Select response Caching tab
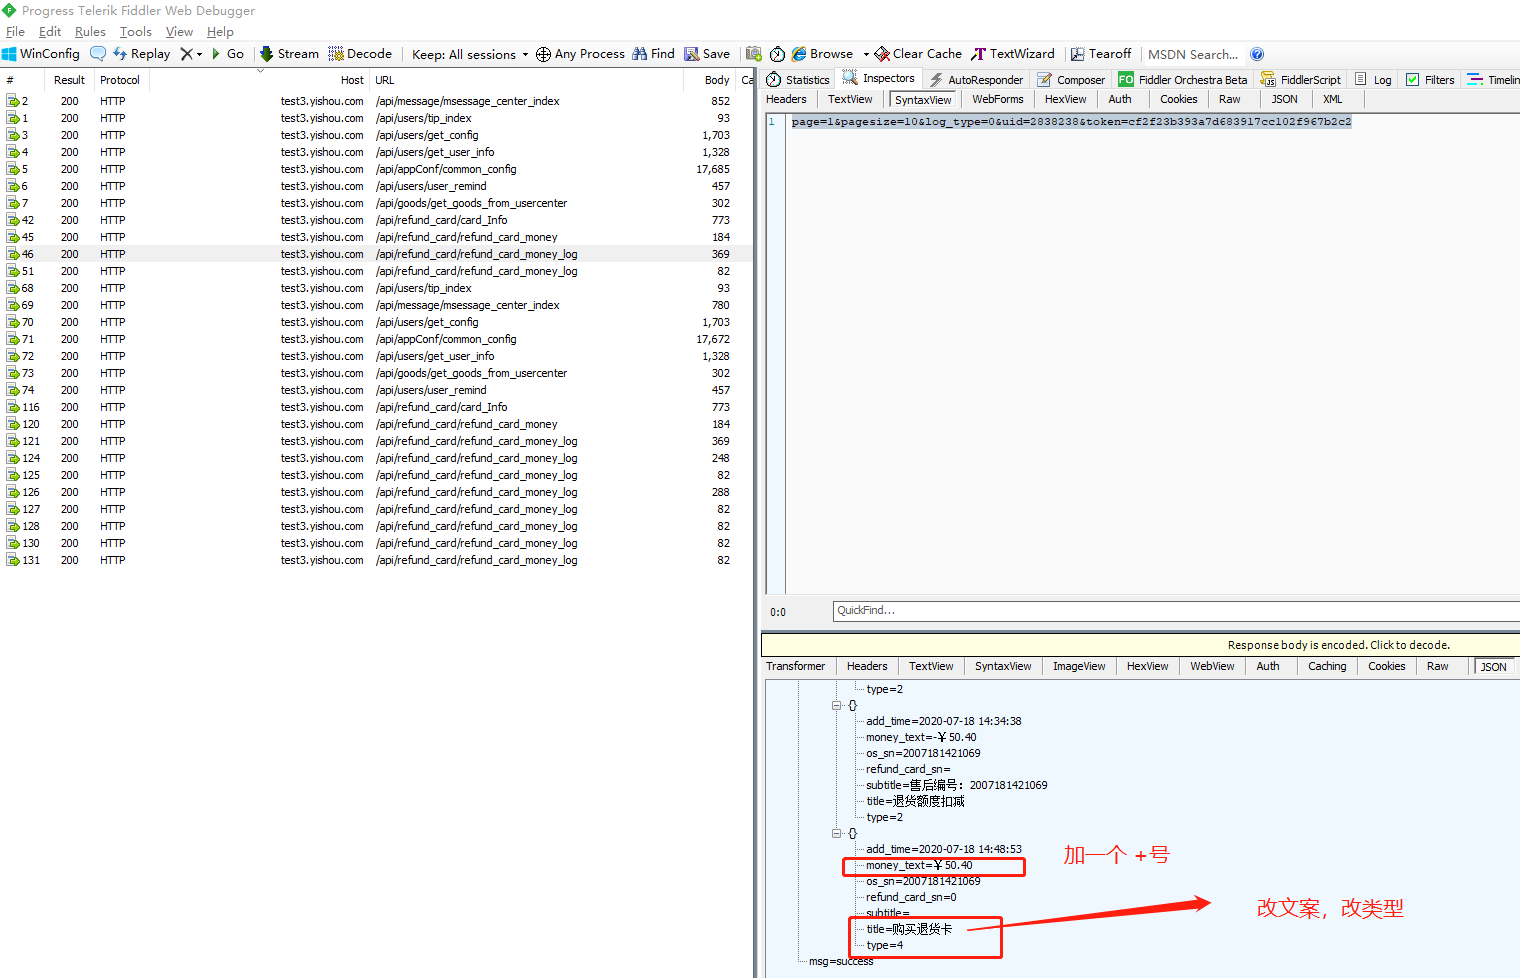Image resolution: width=1520 pixels, height=978 pixels. 1327,666
